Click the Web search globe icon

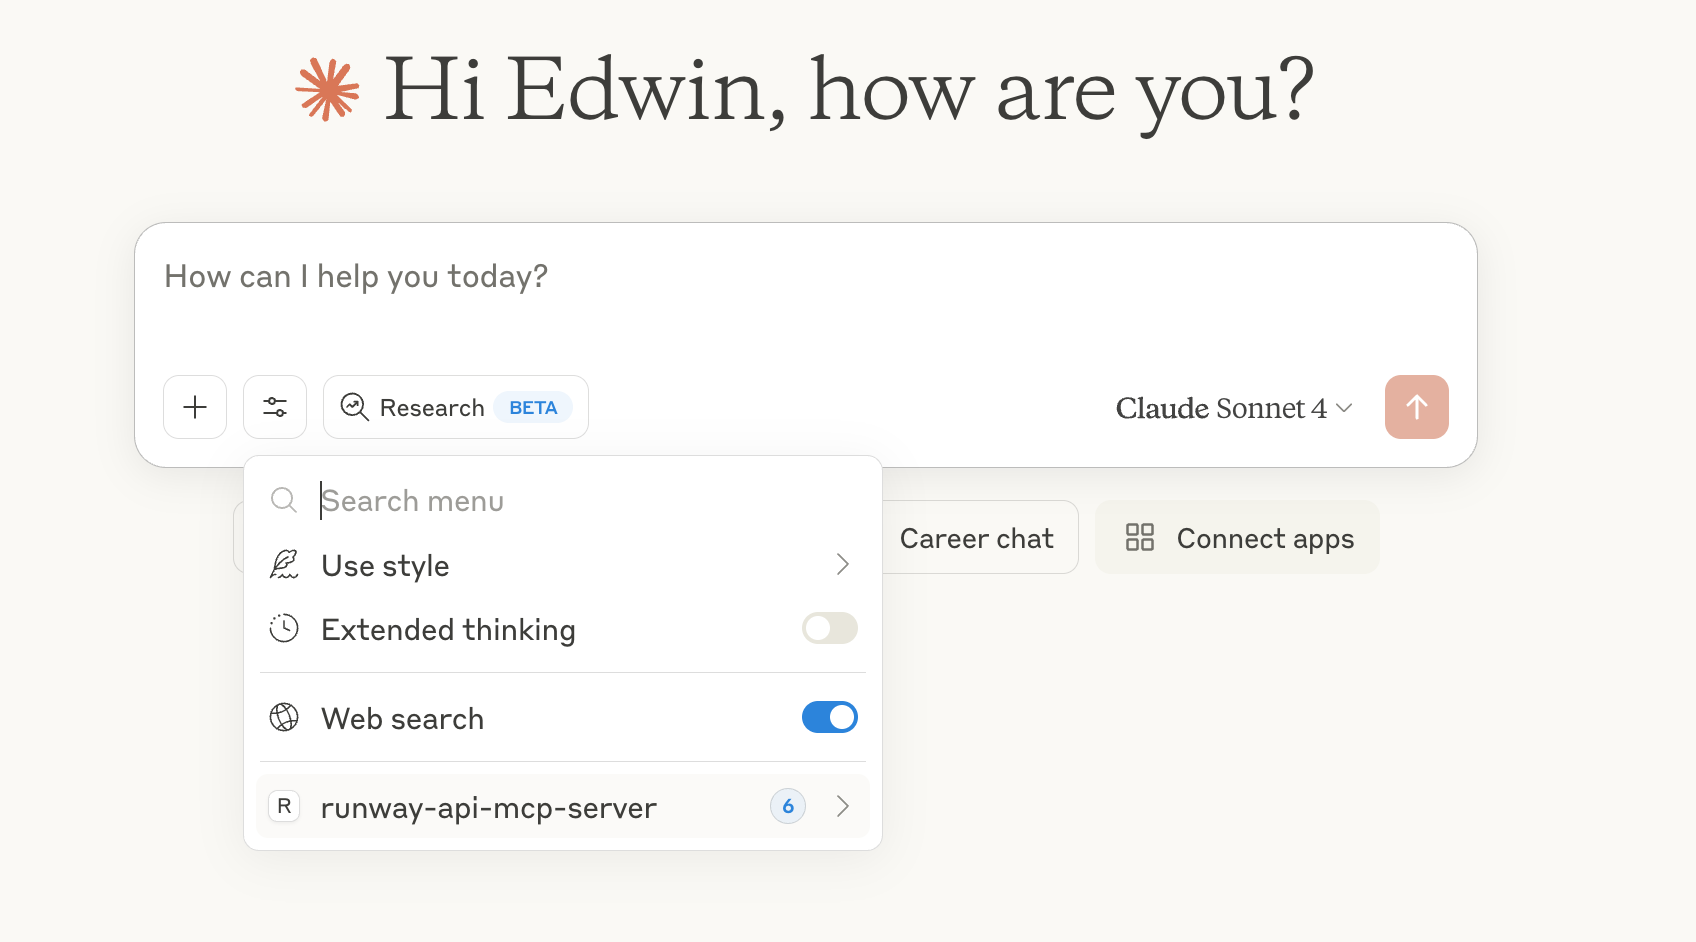[x=284, y=718]
